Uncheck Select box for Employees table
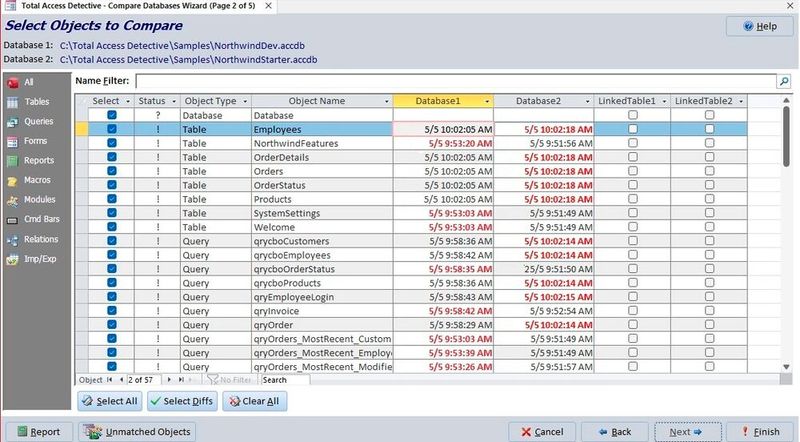The image size is (800, 442). [x=112, y=129]
